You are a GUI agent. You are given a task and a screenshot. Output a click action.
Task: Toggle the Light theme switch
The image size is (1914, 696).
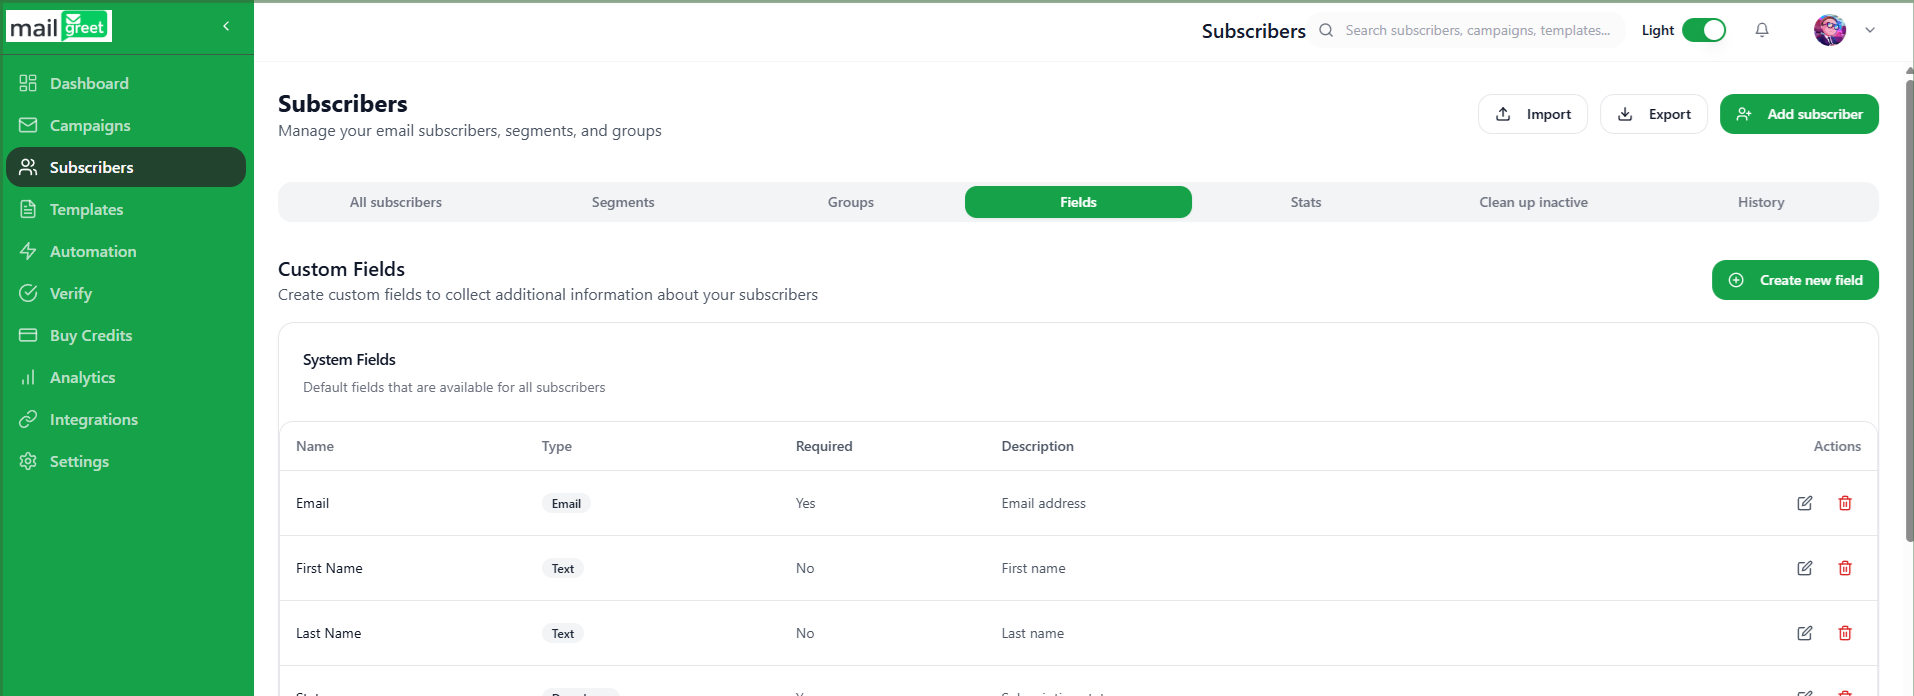[x=1704, y=30]
